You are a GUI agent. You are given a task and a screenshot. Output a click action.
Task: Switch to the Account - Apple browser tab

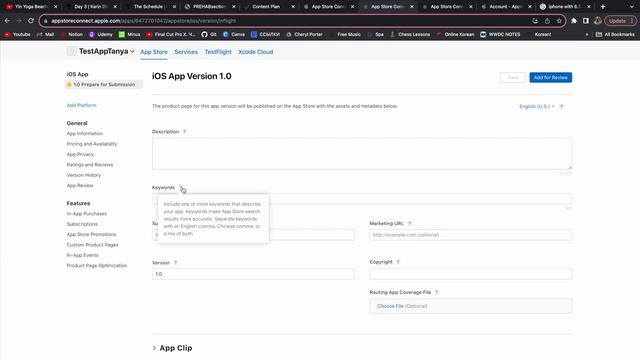pyautogui.click(x=505, y=7)
